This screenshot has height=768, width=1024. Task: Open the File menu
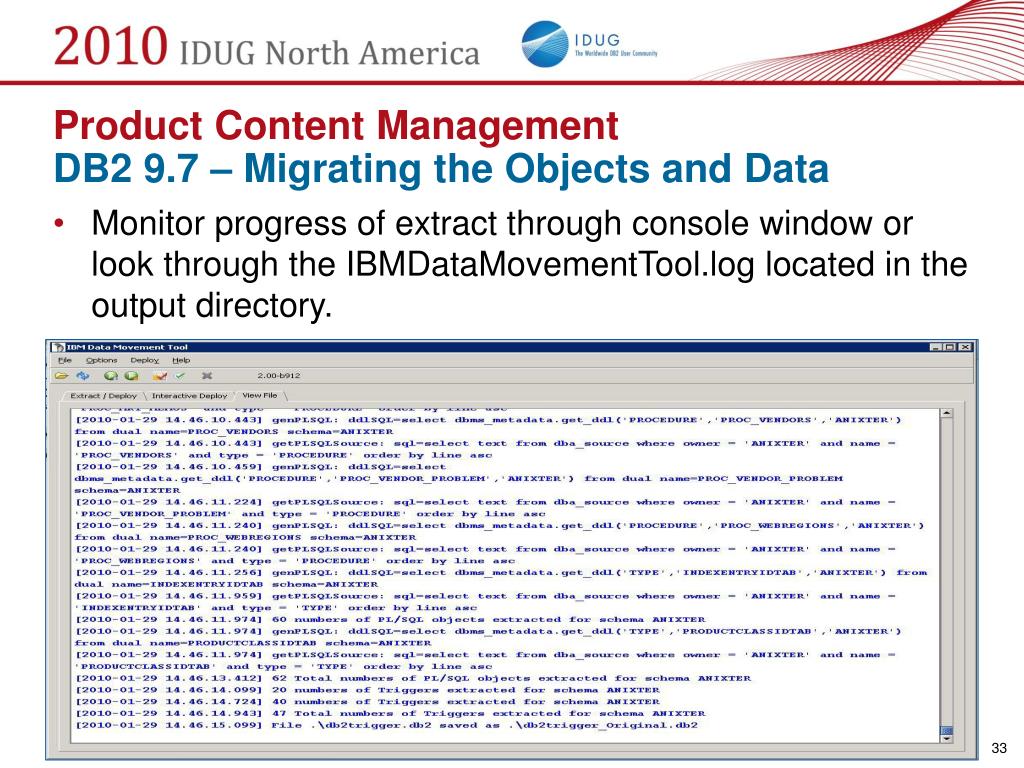tap(65, 360)
